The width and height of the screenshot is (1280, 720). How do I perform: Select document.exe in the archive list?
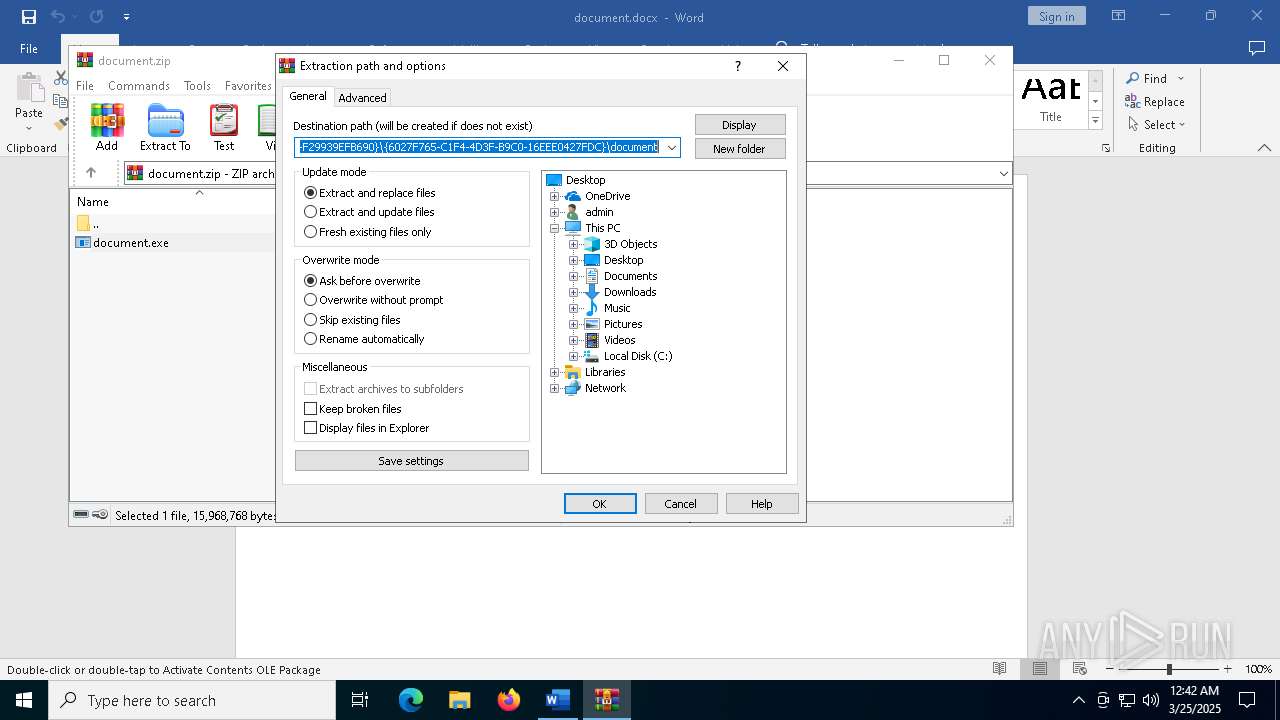click(x=131, y=243)
